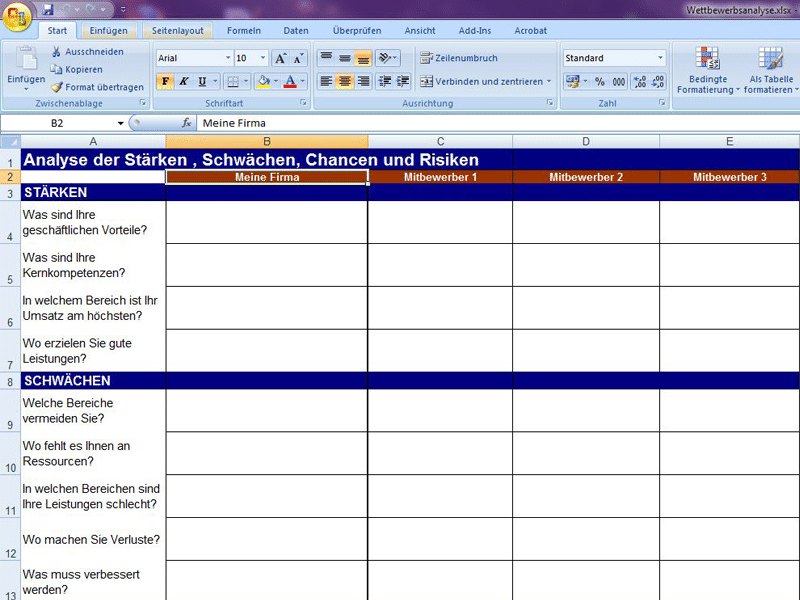Expand Ausrichtung dialog launcher
This screenshot has height=600, width=800.
(550, 103)
